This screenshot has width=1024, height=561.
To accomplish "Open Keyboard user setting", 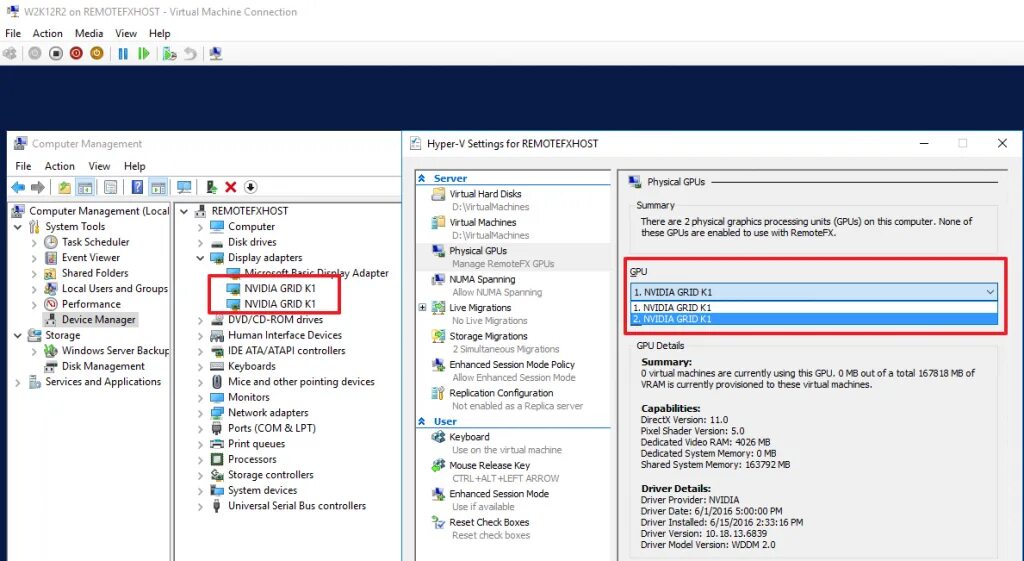I will 469,437.
